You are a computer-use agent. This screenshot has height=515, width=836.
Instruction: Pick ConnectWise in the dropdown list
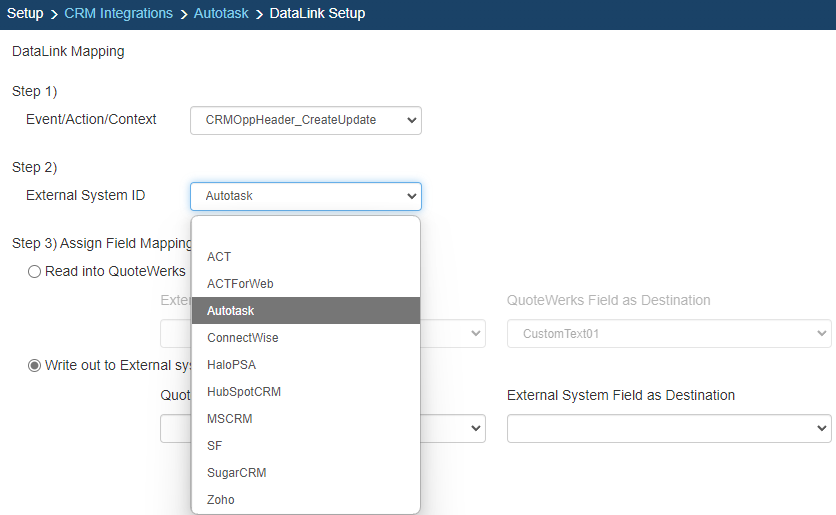point(243,338)
